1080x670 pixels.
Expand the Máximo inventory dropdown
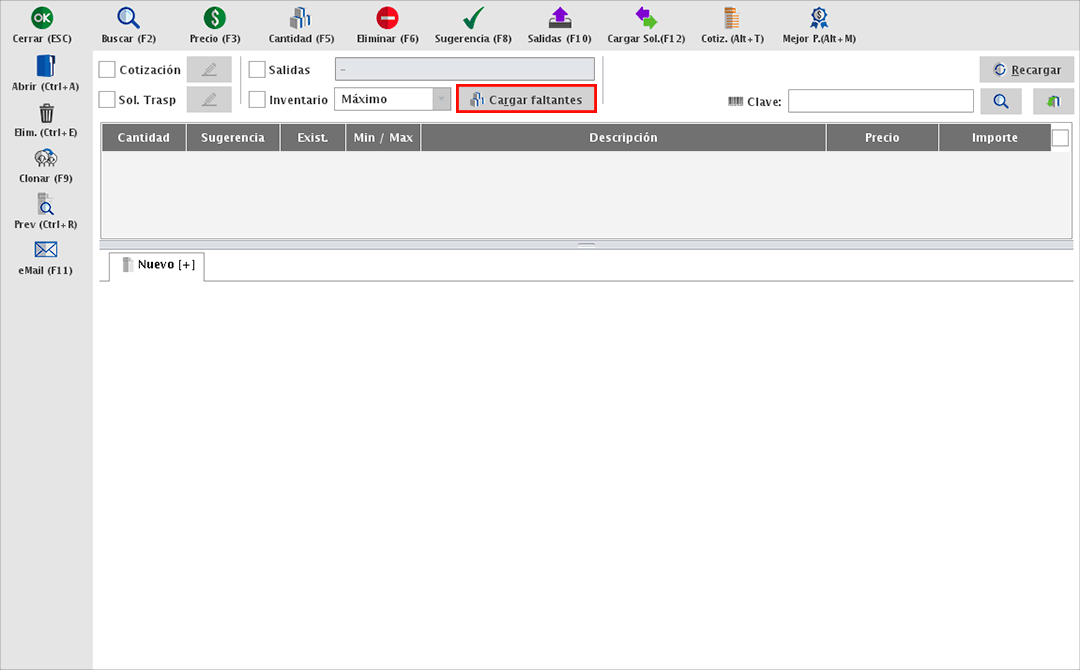pos(440,99)
